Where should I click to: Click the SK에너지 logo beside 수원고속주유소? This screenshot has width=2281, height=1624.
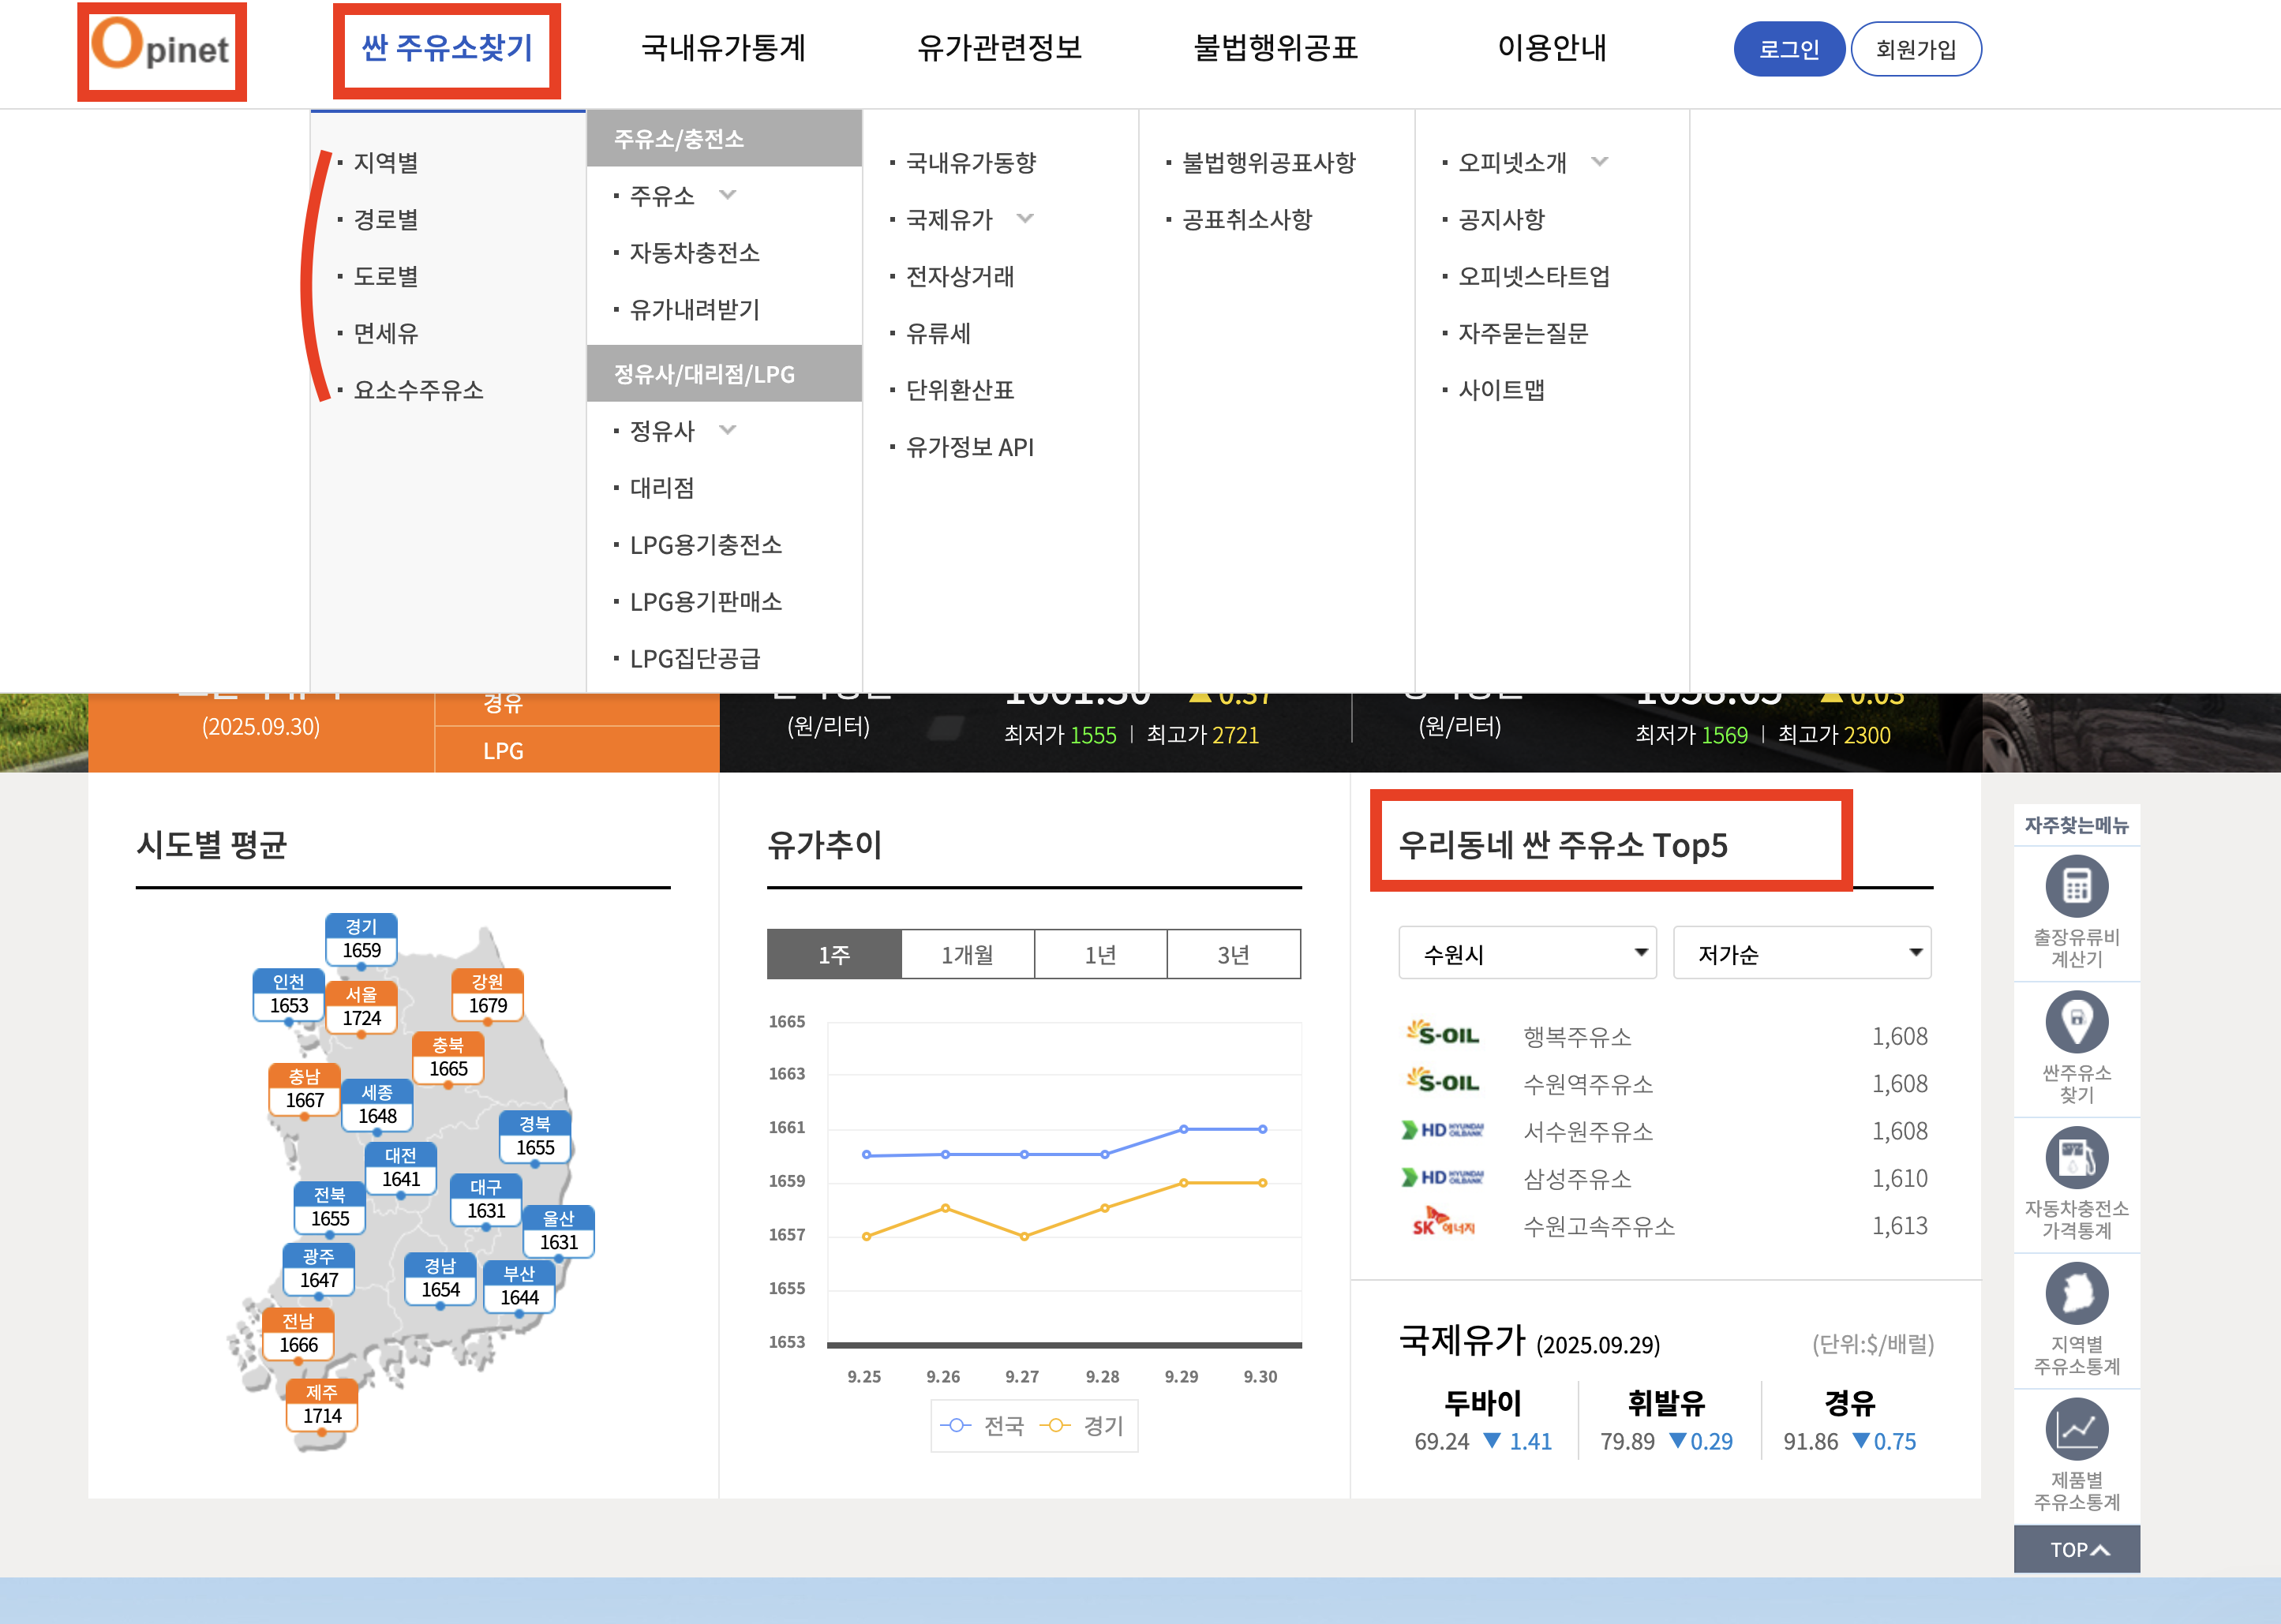pos(1442,1224)
